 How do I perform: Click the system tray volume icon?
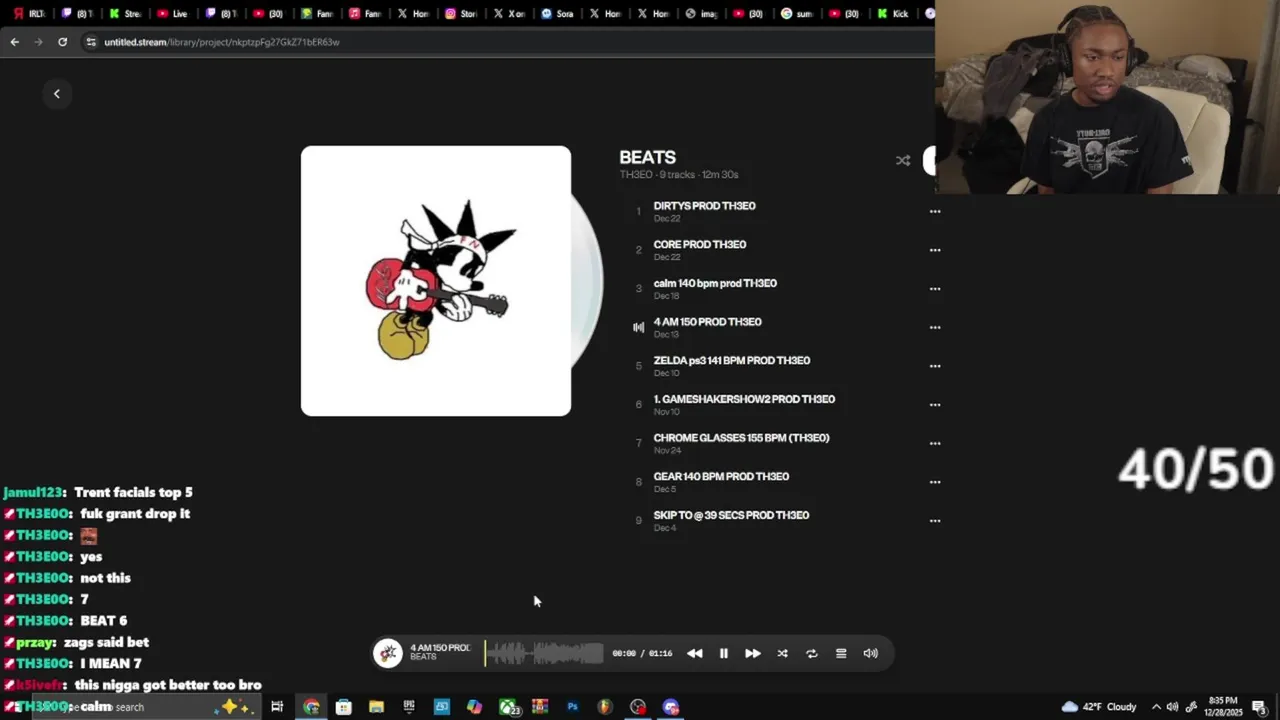coord(1172,707)
